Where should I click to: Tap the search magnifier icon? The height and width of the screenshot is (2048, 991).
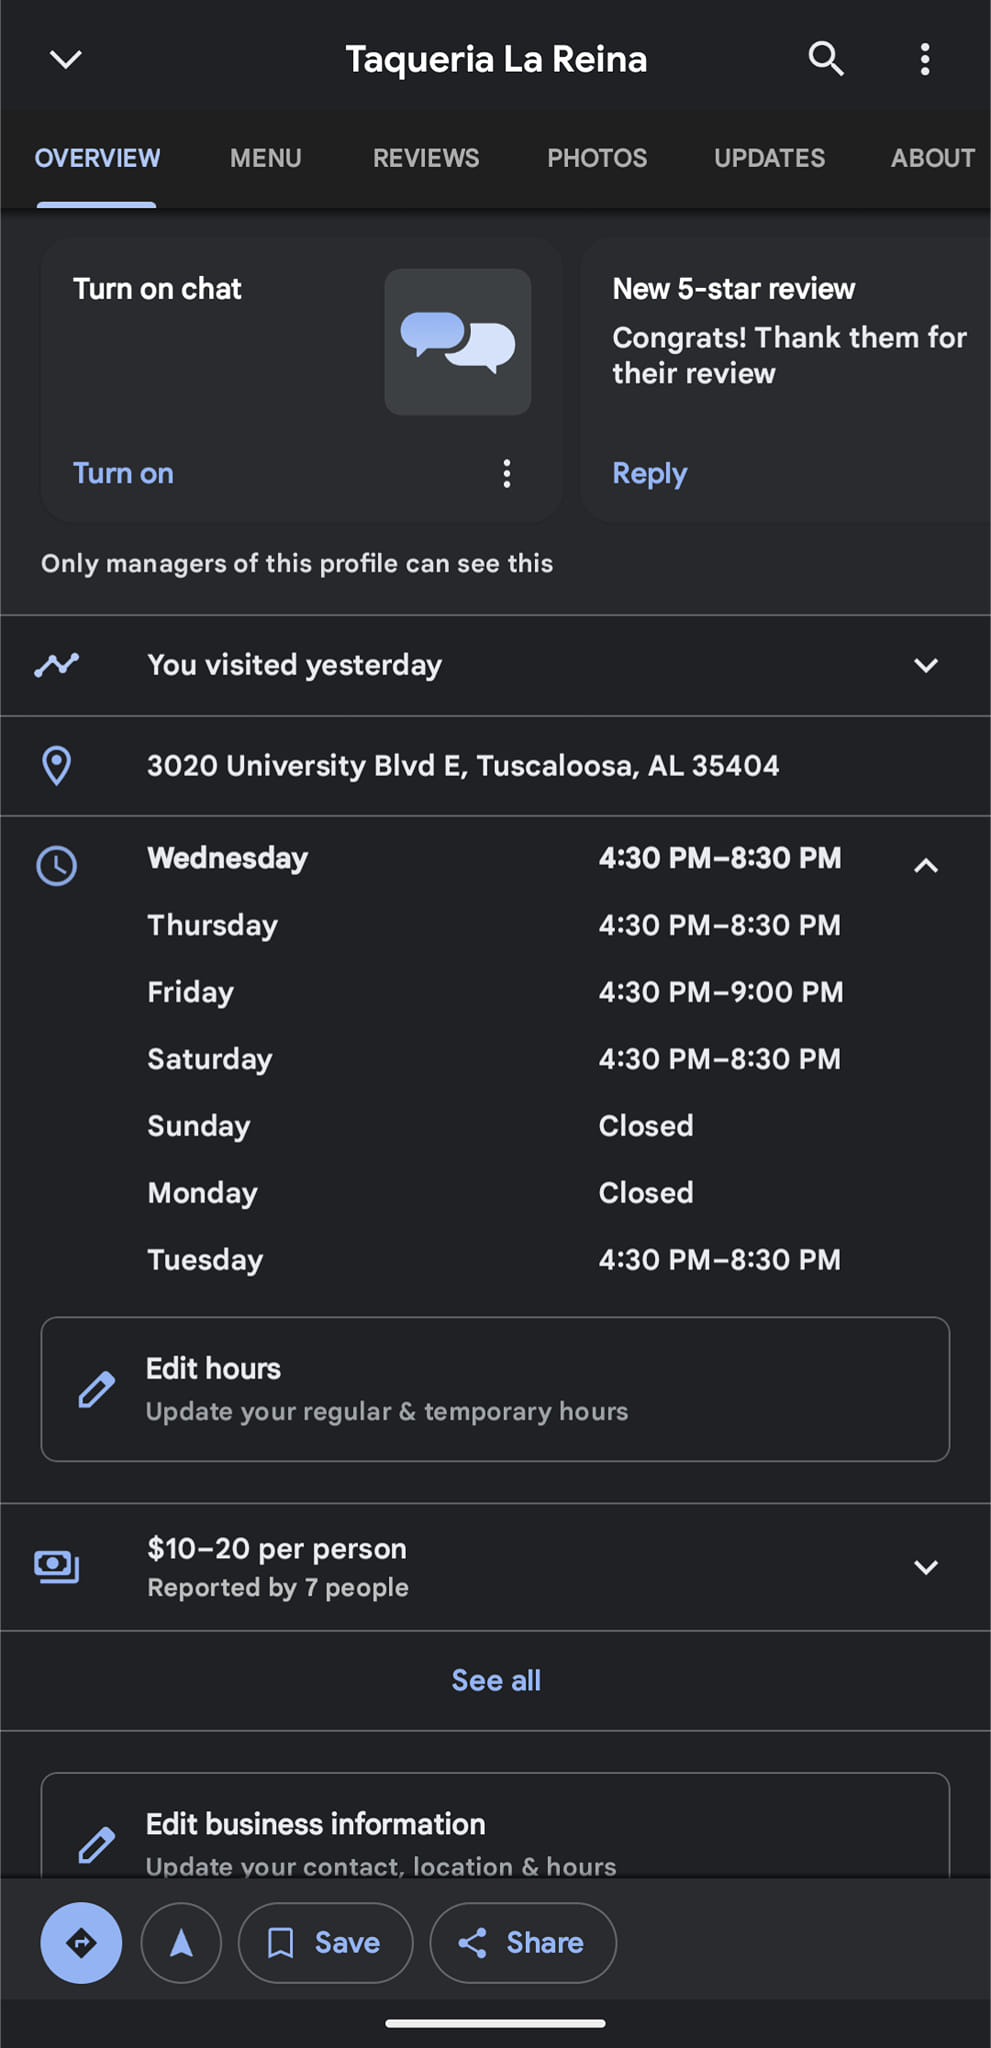pos(825,59)
